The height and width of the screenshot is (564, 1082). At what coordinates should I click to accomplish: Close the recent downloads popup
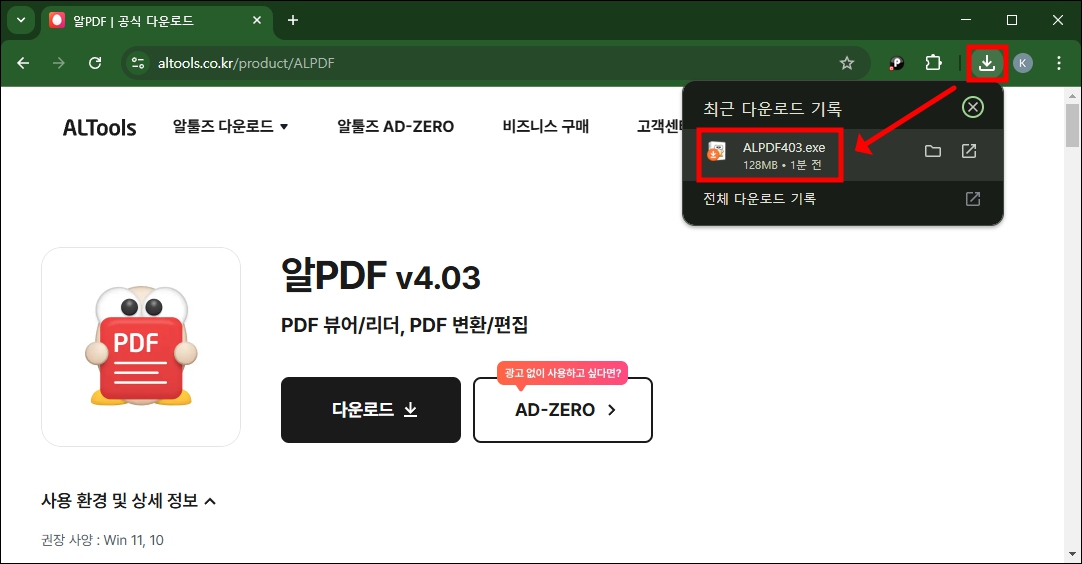coord(972,107)
